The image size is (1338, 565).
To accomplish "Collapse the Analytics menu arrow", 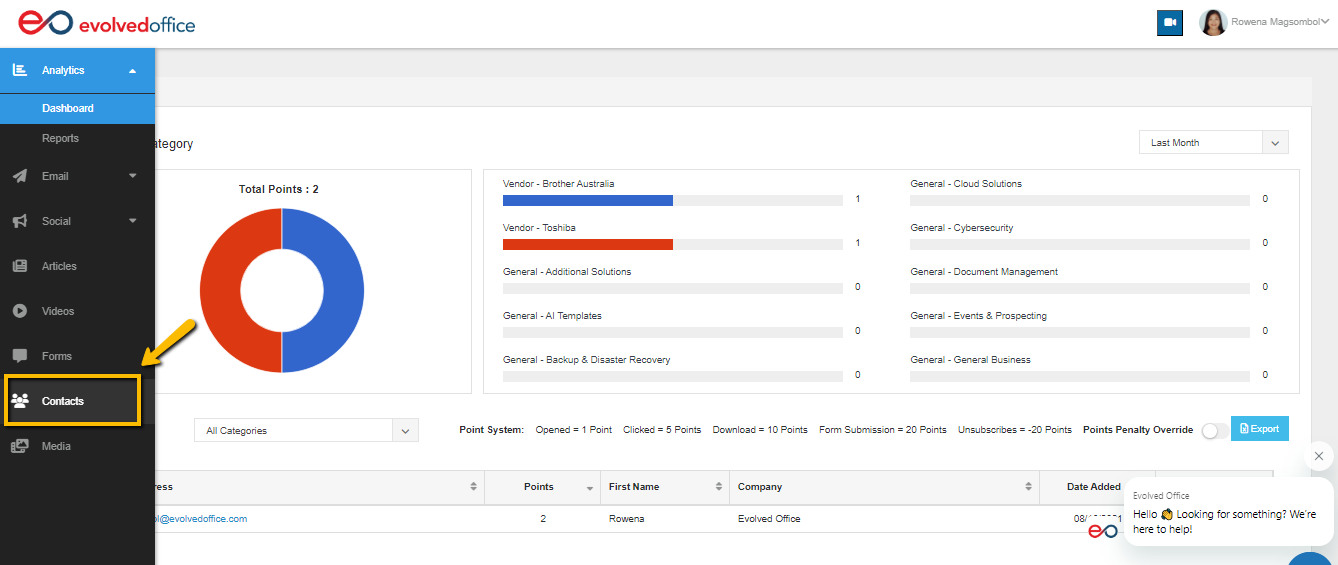I will coord(133,71).
